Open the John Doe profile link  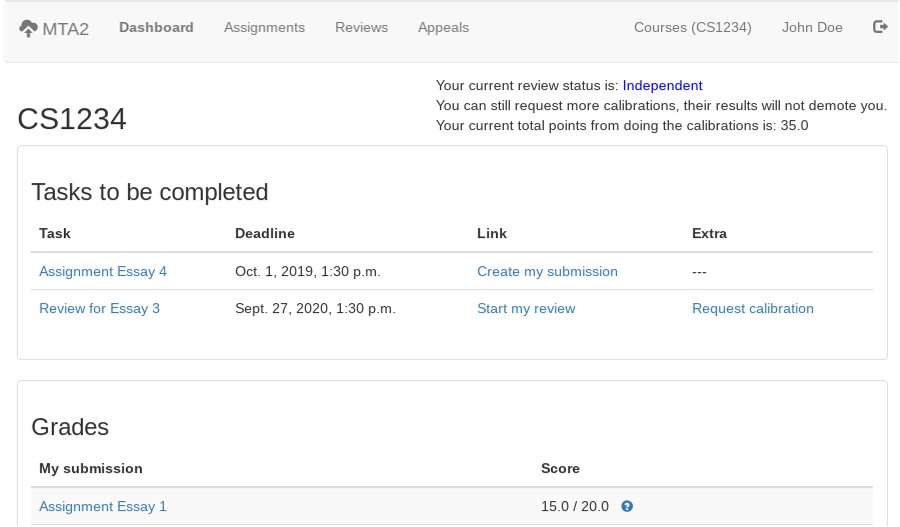coord(812,27)
